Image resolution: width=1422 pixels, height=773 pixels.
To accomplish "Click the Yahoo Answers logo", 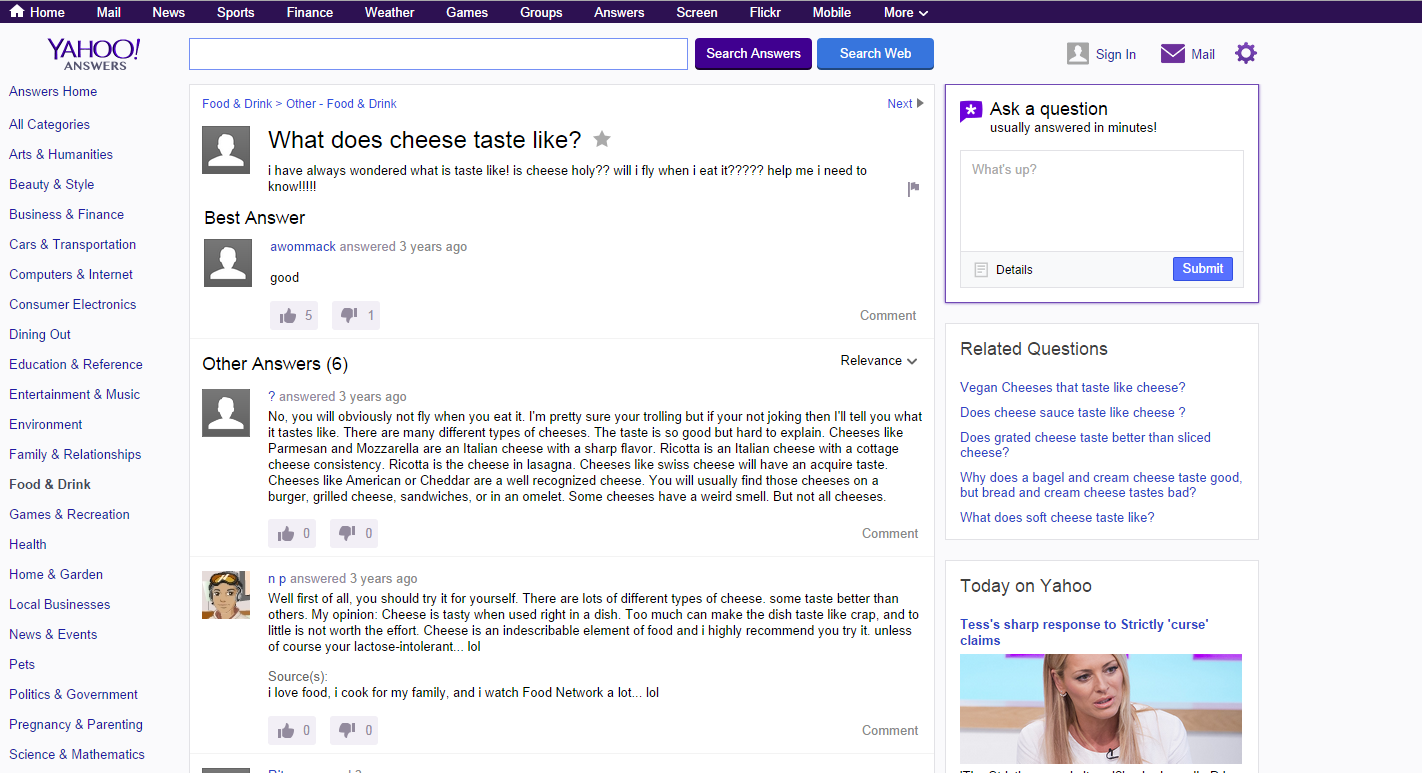I will click(94, 54).
